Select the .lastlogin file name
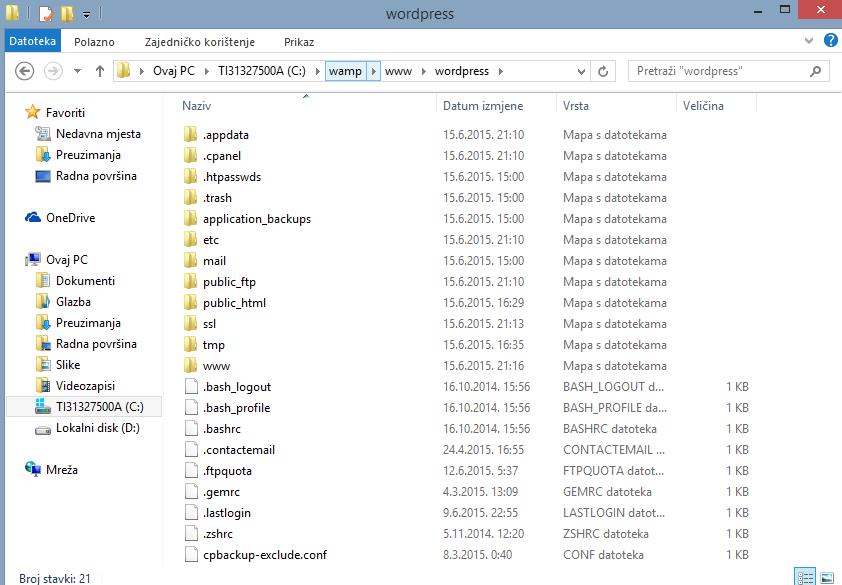Screen dimensions: 842x585 227,512
